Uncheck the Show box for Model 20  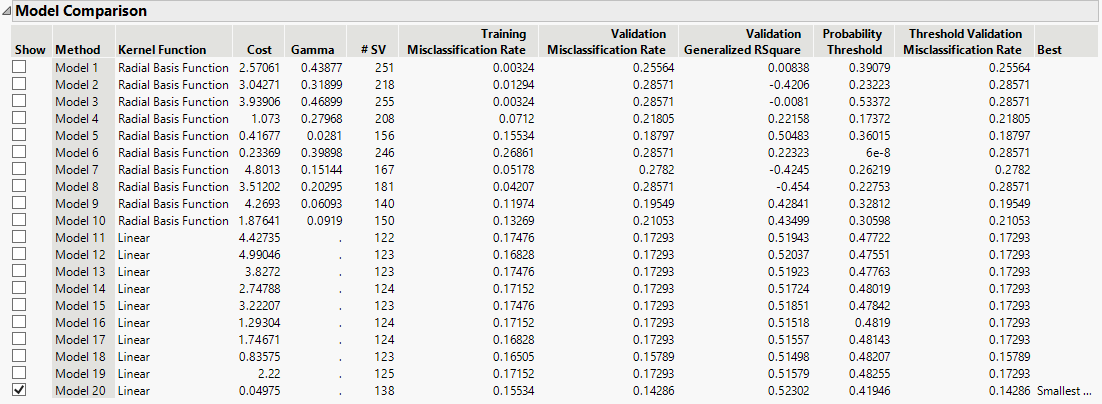click(18, 391)
